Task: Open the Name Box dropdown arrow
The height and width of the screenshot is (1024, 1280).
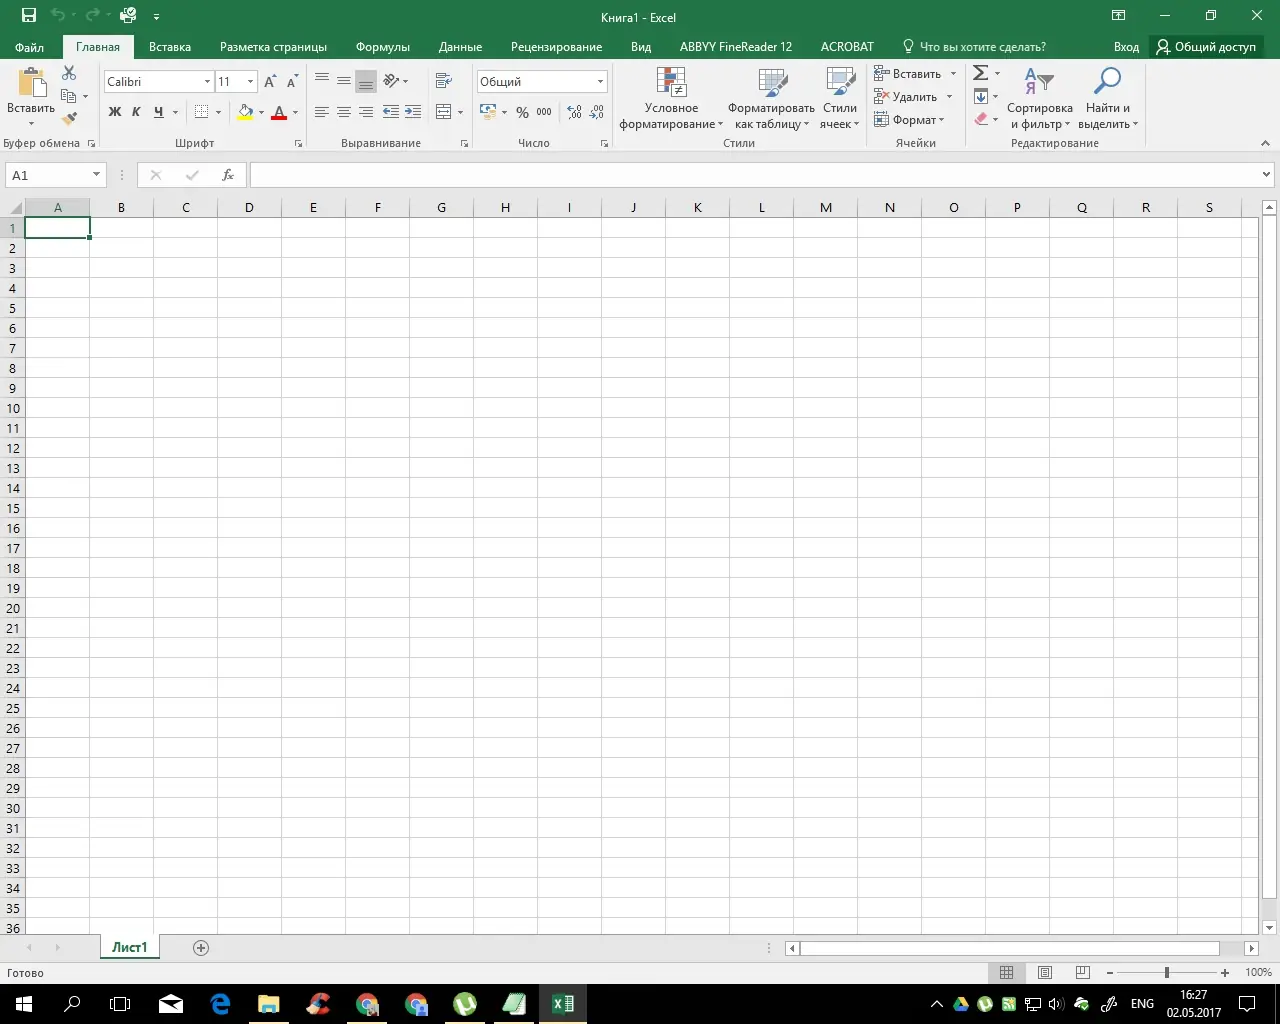Action: click(x=96, y=175)
